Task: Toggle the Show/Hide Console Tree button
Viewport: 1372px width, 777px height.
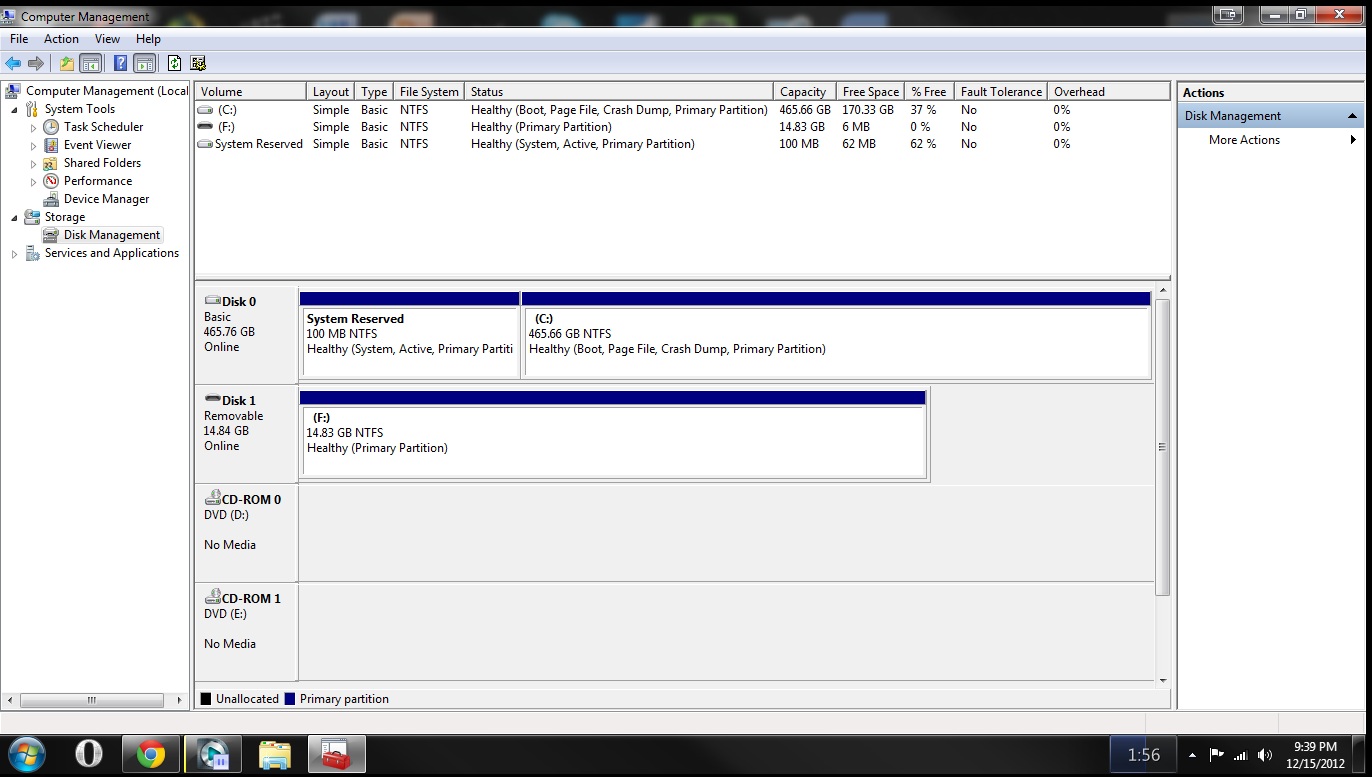Action: [x=91, y=63]
